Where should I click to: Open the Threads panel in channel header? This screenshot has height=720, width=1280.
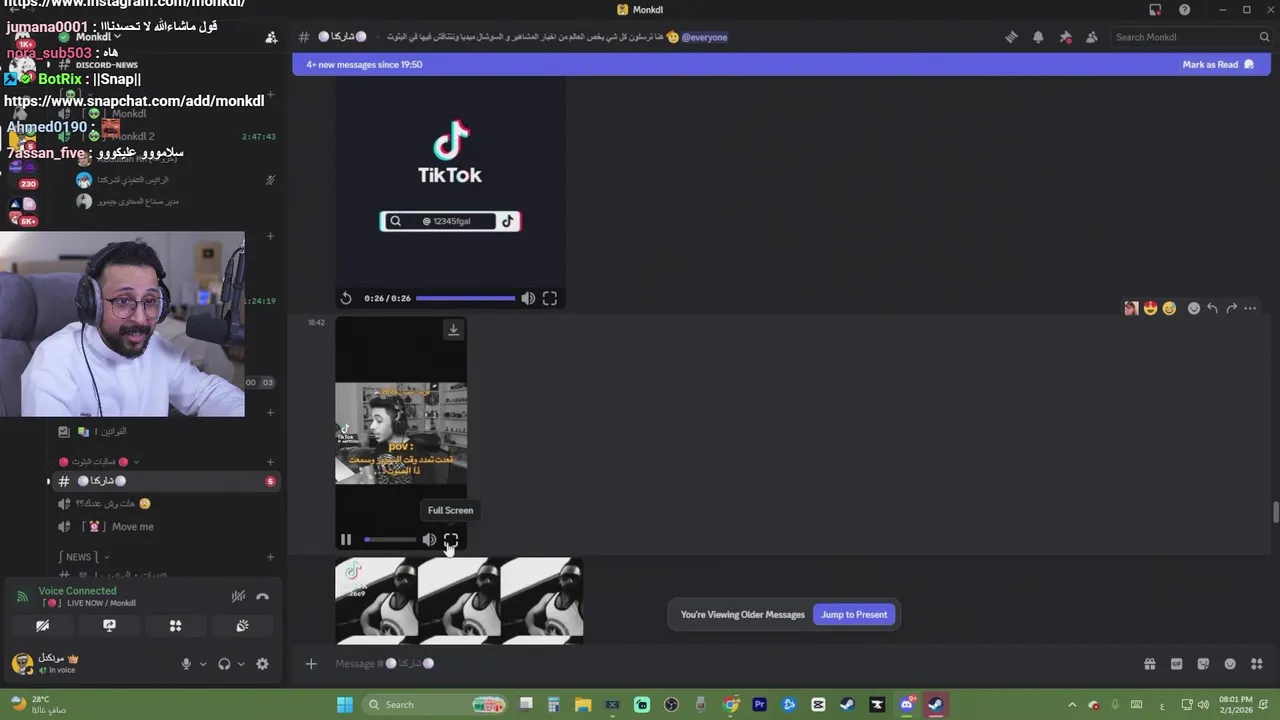[1011, 37]
